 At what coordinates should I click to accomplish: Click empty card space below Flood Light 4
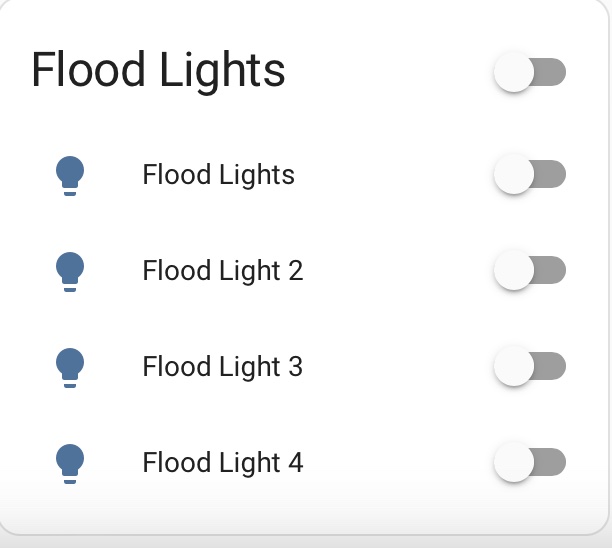[300, 512]
